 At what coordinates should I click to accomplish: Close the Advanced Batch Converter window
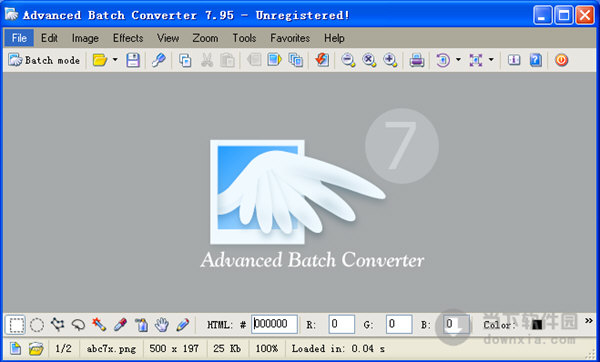(x=585, y=15)
